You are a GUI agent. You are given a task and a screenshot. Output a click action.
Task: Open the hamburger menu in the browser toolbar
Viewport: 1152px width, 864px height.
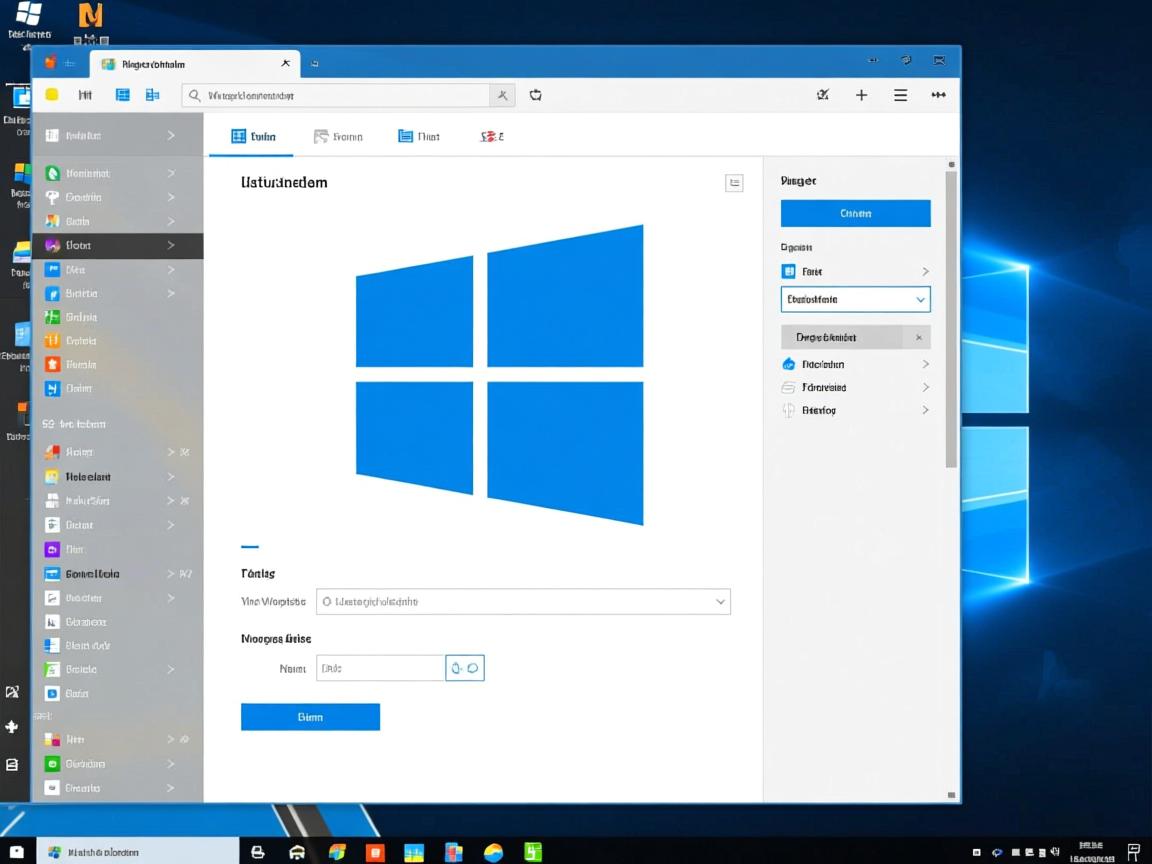click(900, 95)
